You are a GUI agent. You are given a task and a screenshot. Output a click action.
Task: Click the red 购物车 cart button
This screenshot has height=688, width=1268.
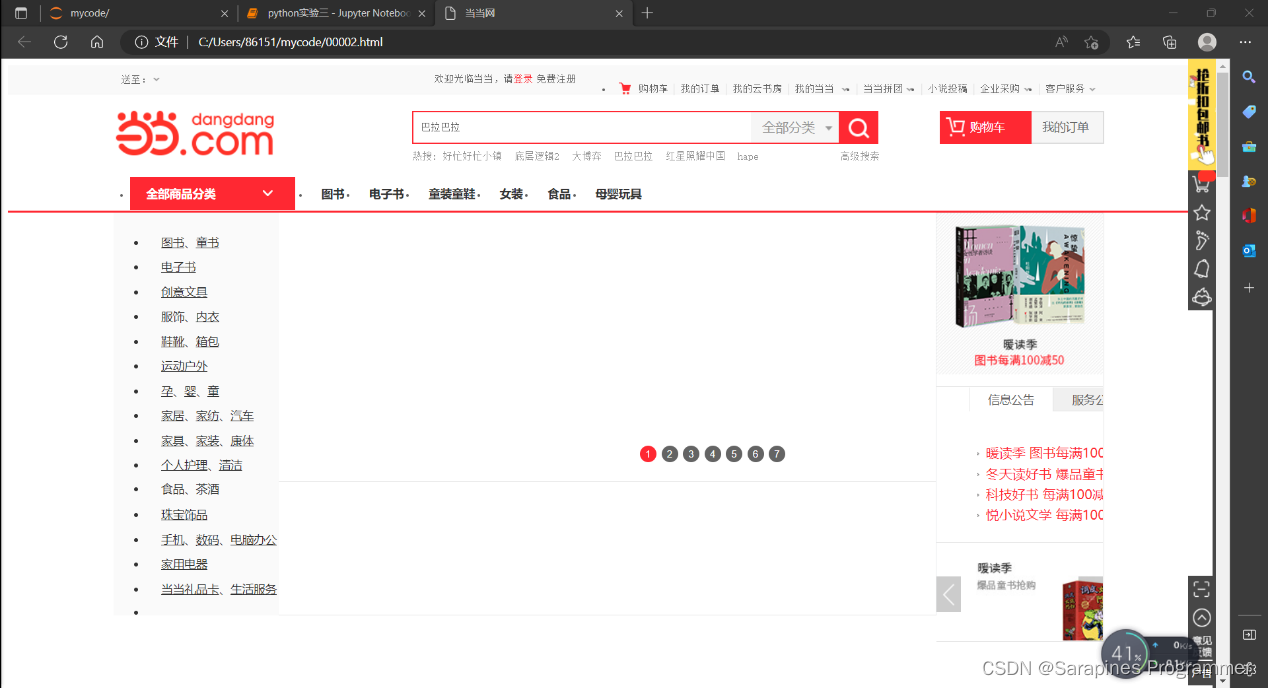(985, 128)
